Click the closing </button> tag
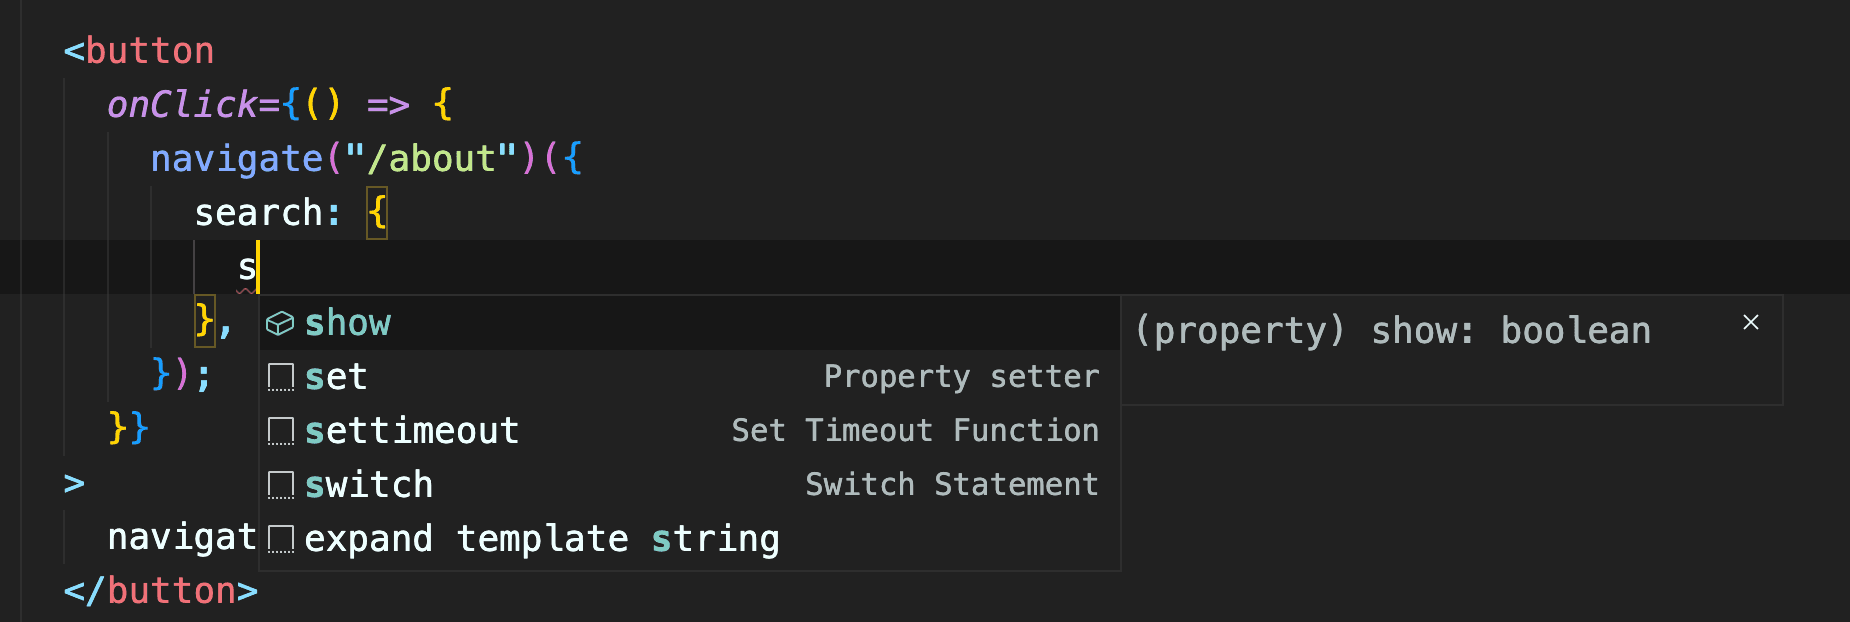Screen dimensions: 1850x622 pyautogui.click(x=161, y=591)
